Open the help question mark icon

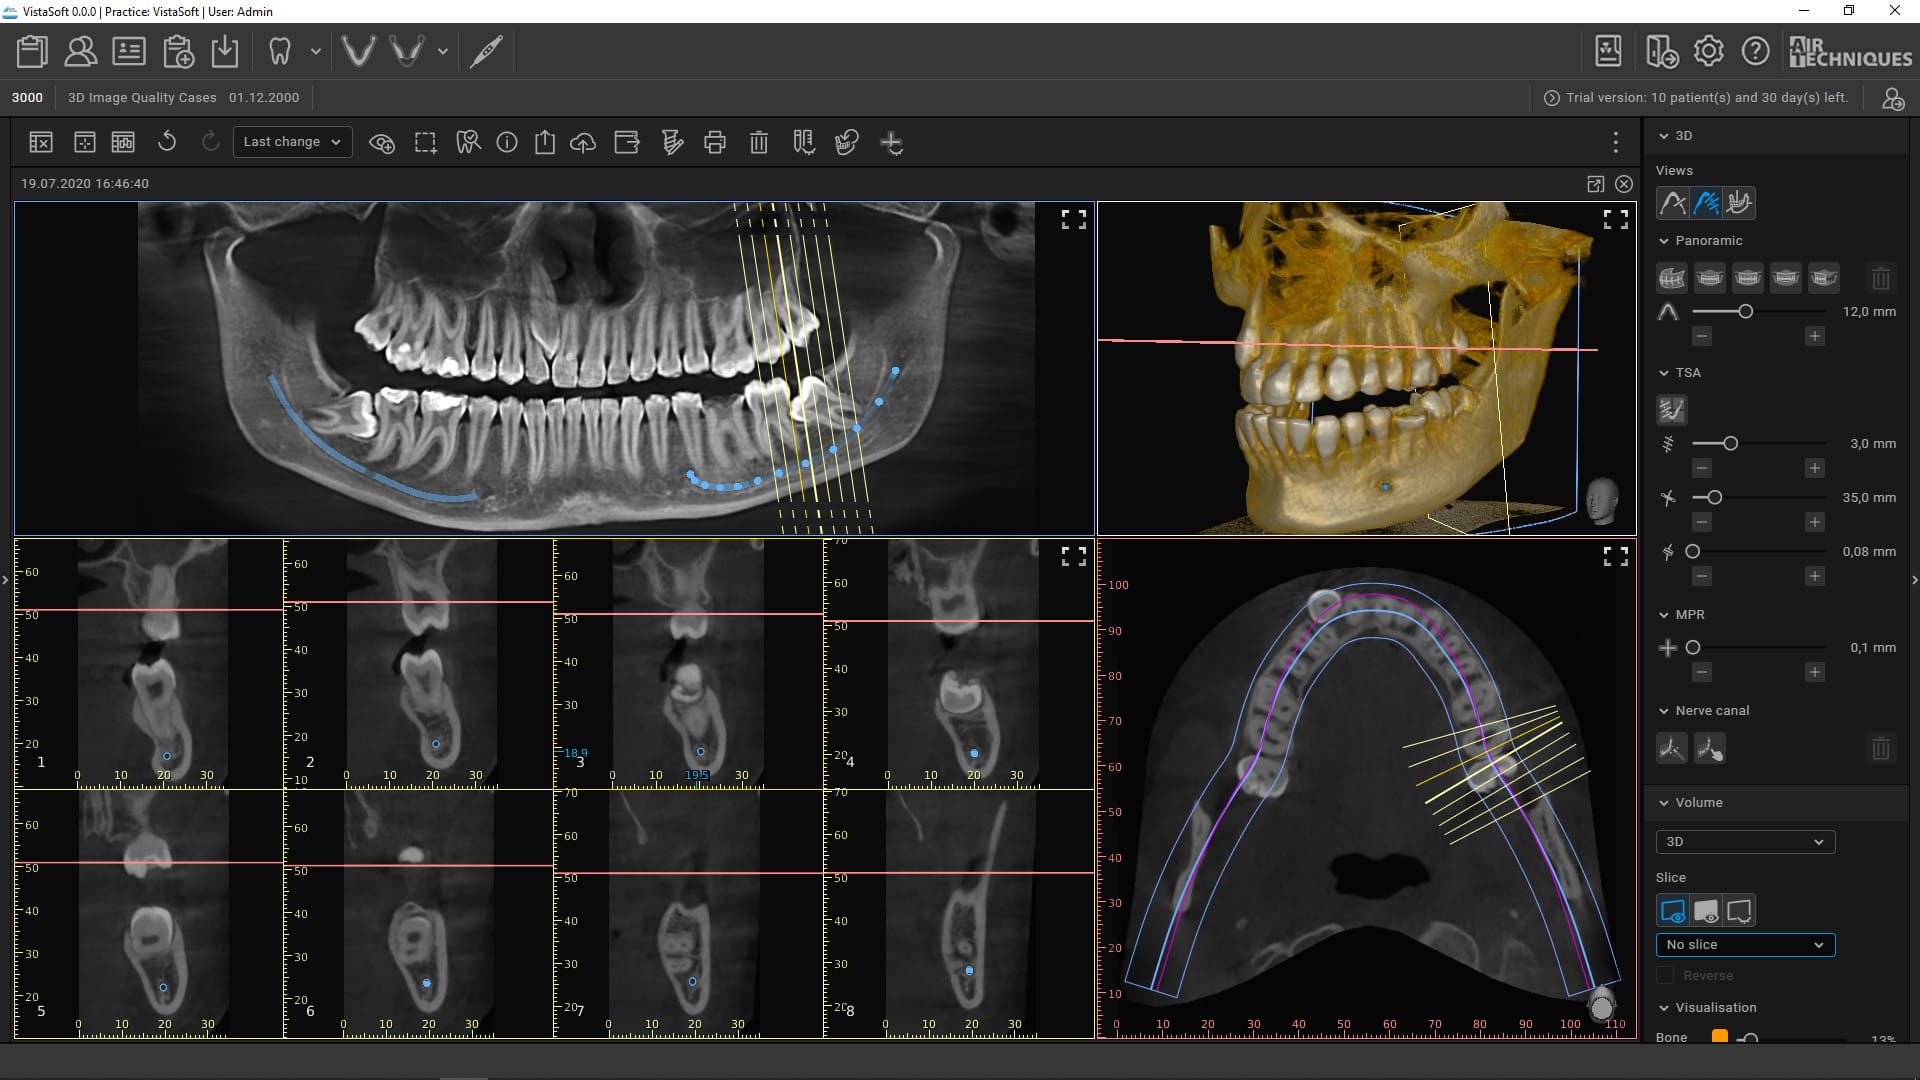pos(1755,51)
